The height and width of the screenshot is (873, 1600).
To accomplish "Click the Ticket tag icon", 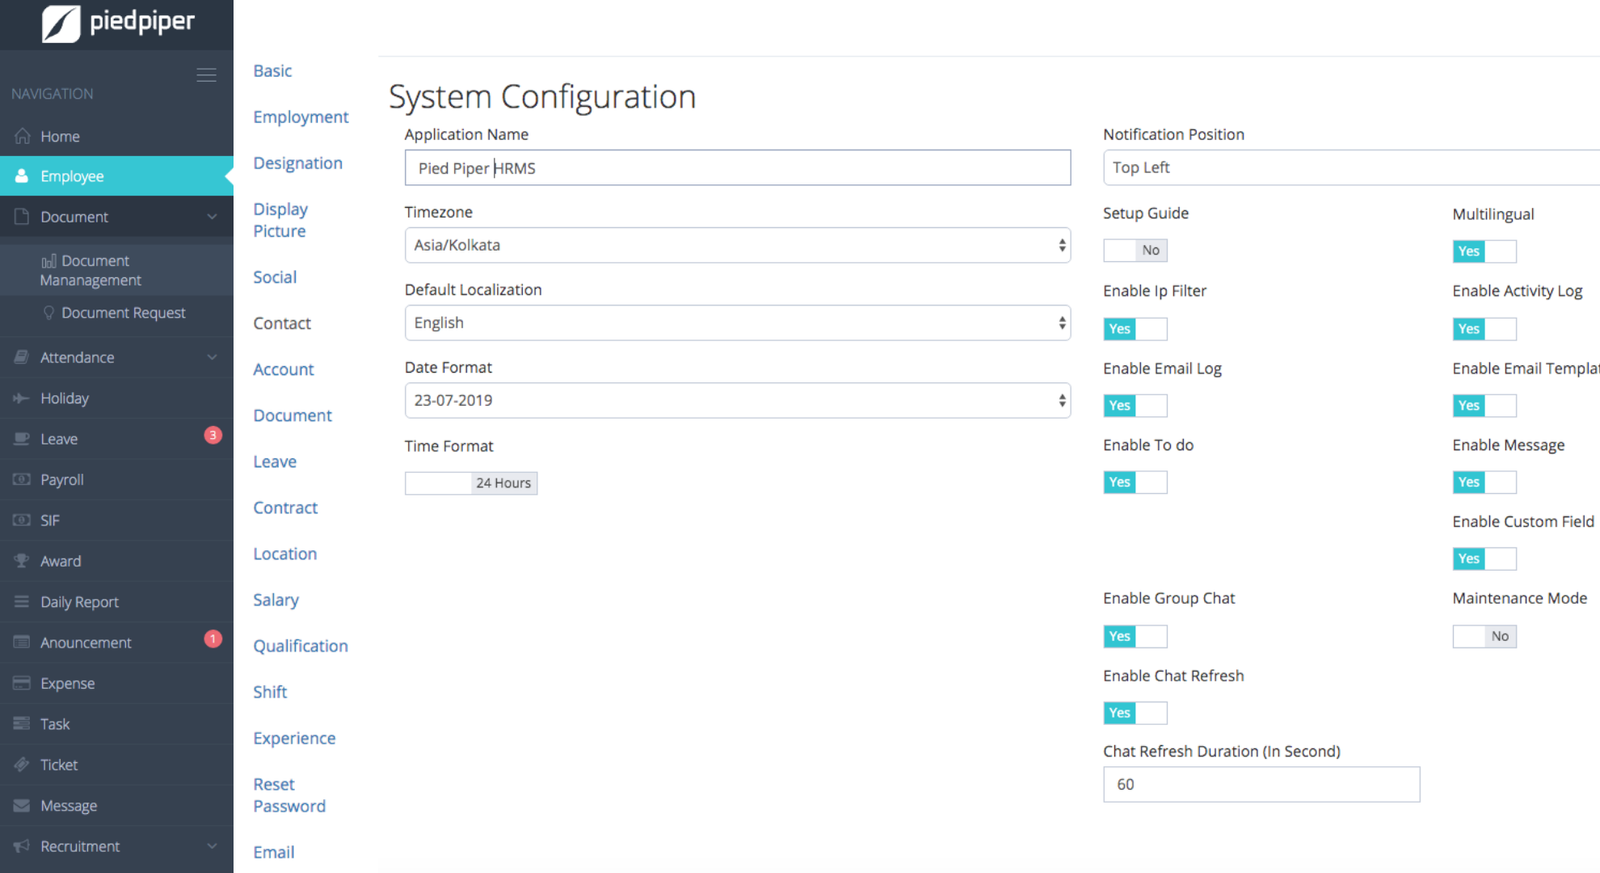I will 21,765.
